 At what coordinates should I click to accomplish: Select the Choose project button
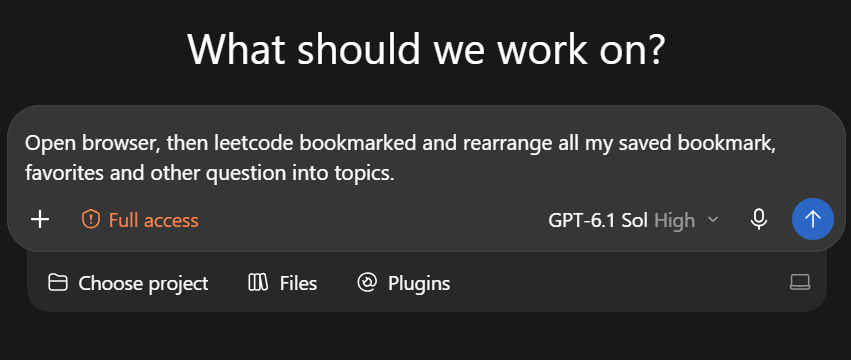(x=128, y=283)
